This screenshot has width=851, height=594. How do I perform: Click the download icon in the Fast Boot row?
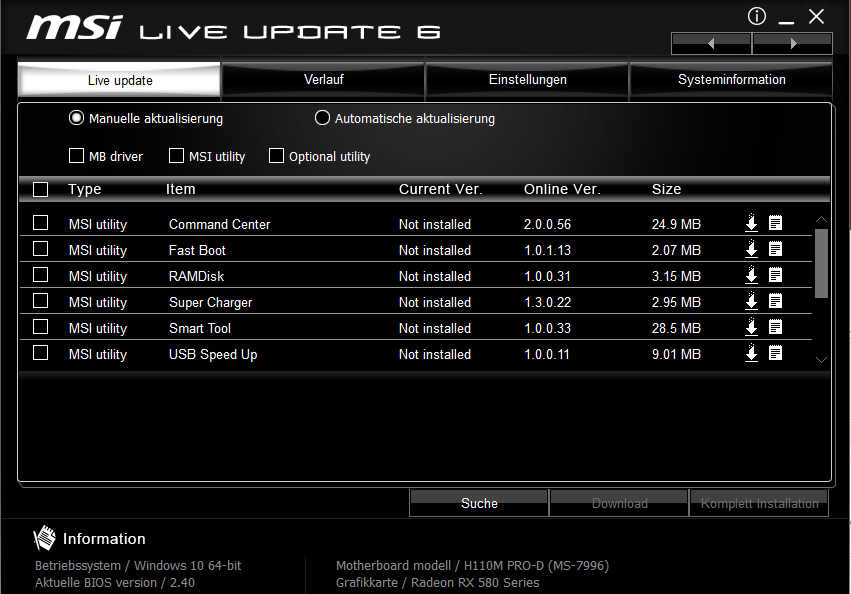[751, 249]
